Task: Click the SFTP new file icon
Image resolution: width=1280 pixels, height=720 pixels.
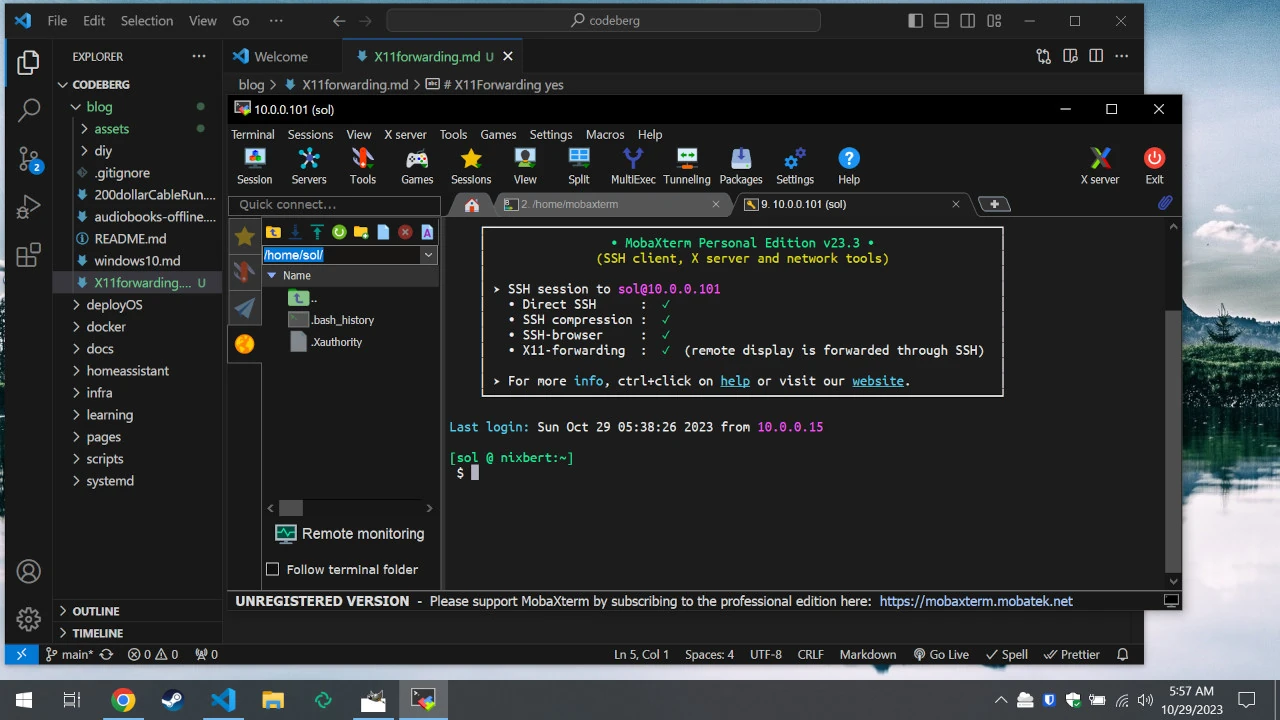Action: click(383, 232)
